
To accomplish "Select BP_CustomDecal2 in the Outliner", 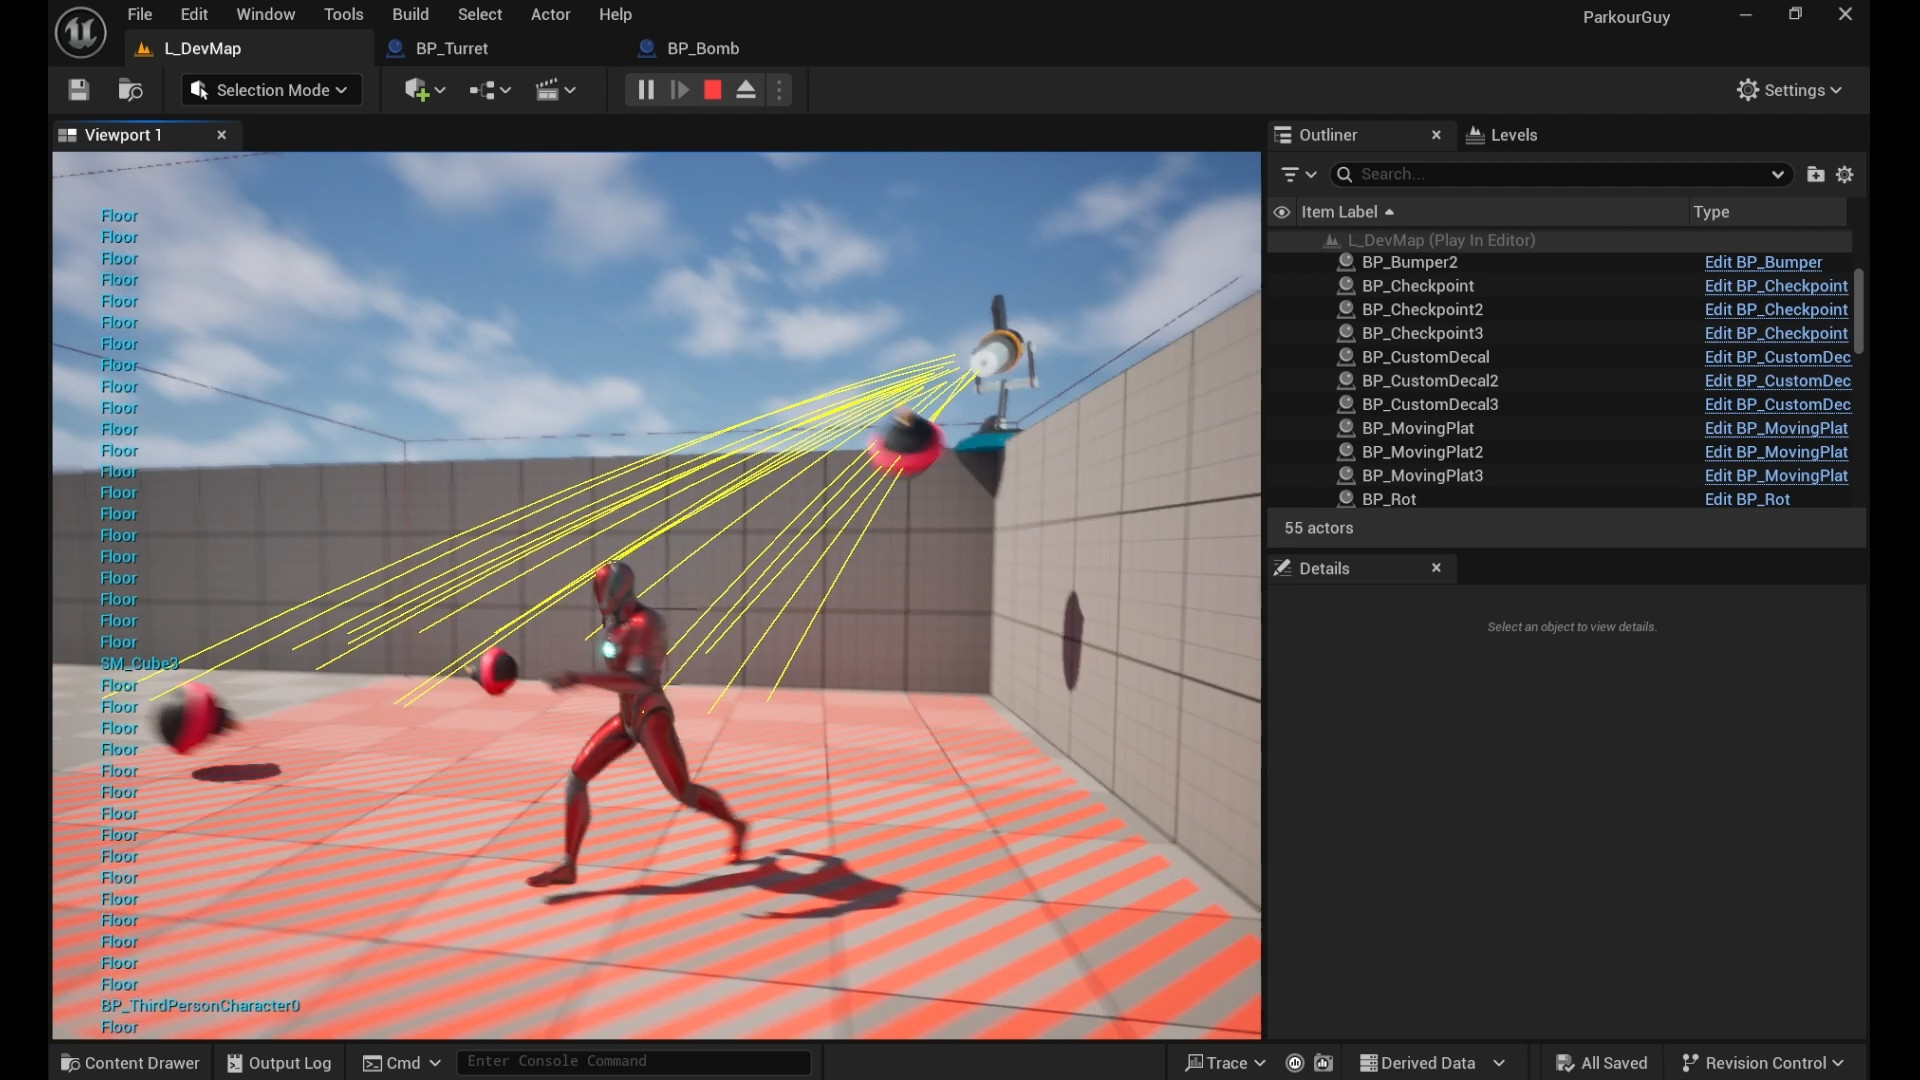I will point(1430,381).
